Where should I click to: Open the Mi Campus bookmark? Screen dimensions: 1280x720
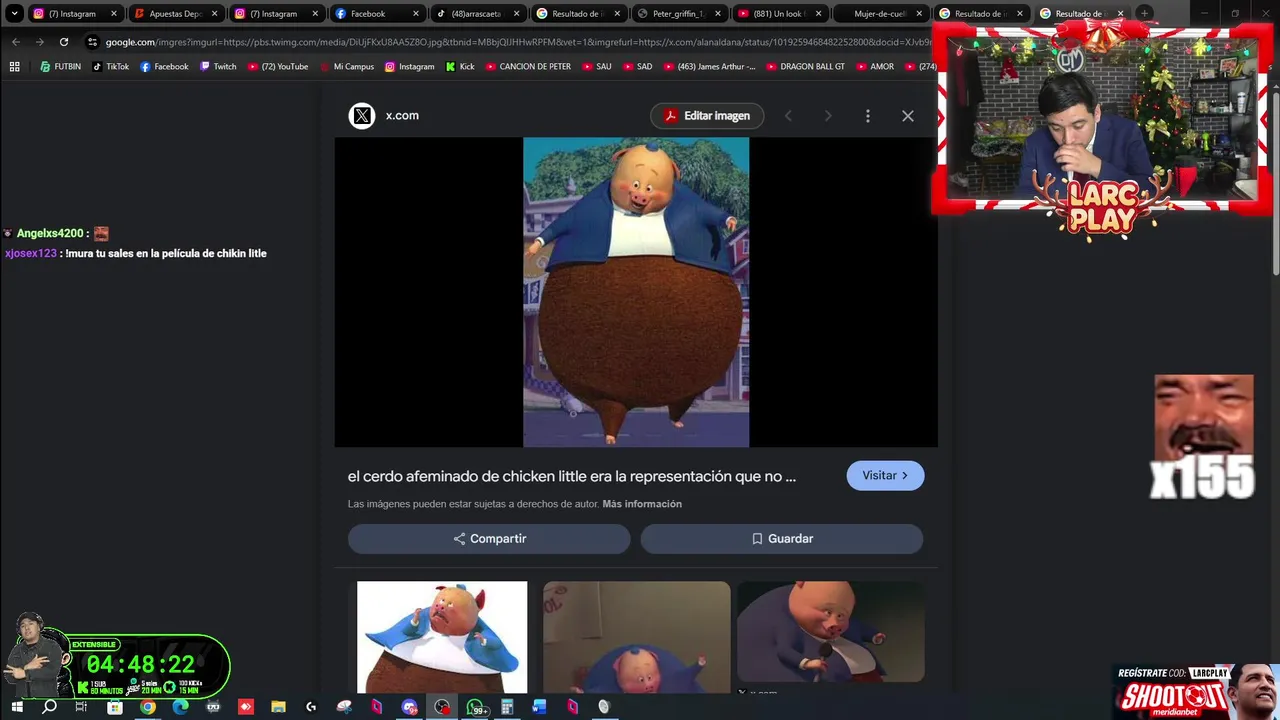[347, 67]
